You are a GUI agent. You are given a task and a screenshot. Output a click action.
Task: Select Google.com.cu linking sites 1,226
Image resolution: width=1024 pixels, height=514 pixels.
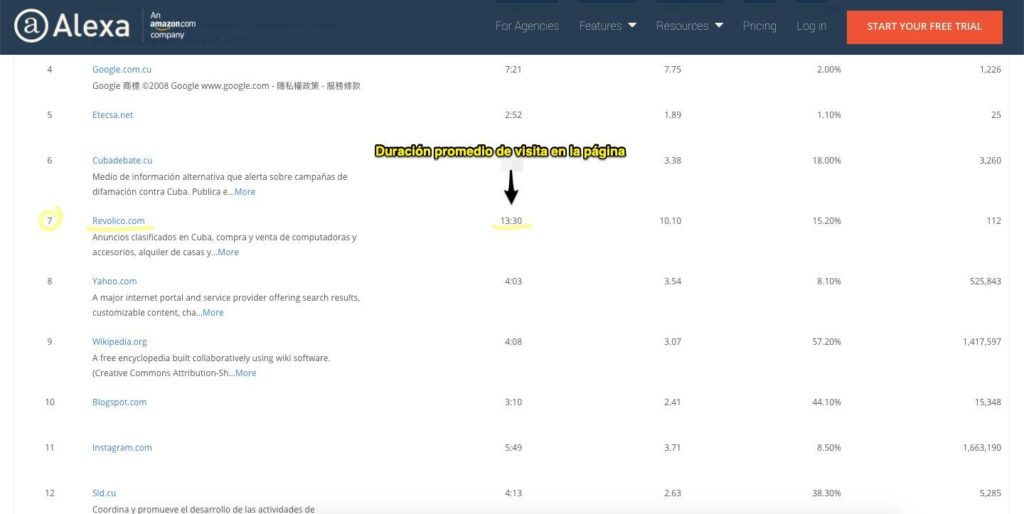click(x=990, y=69)
